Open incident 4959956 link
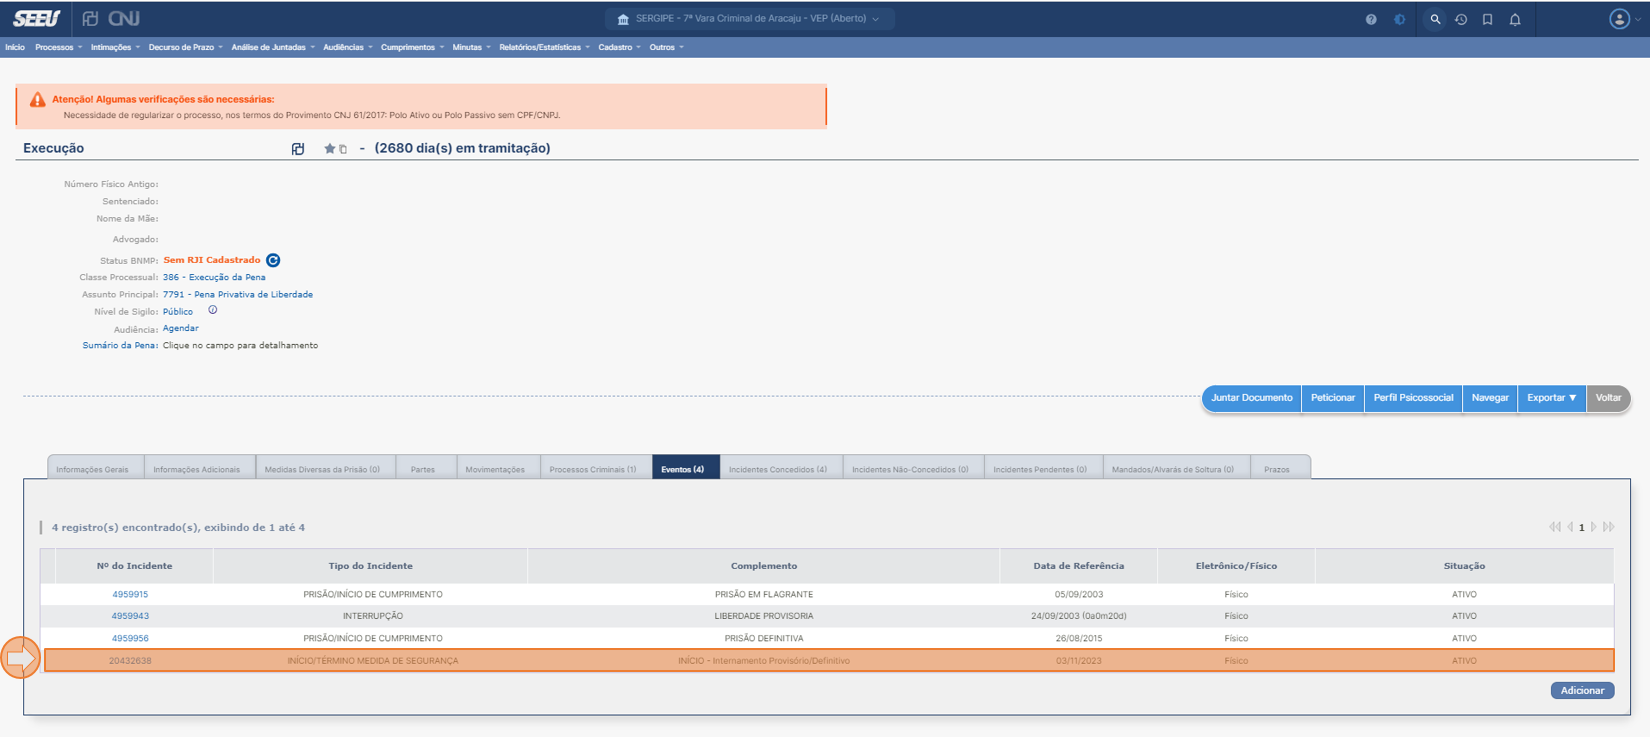Viewport: 1650px width, 737px height. (130, 638)
